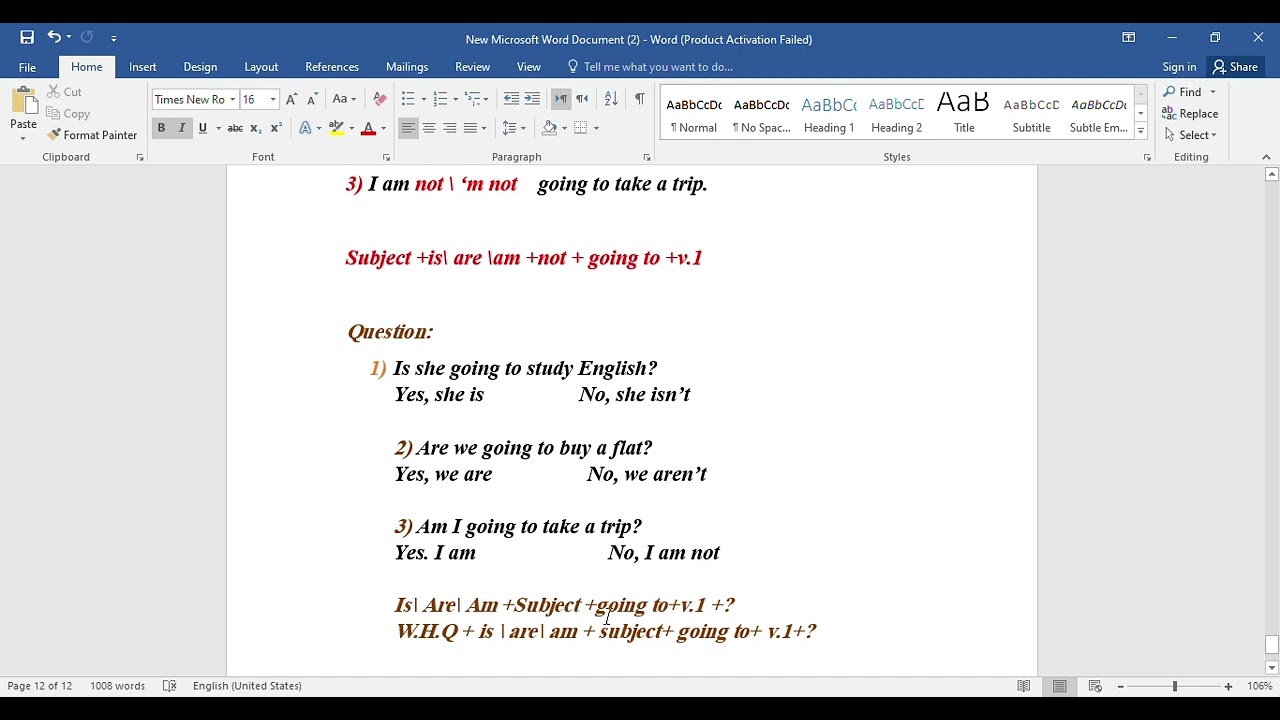Switch to the Design tab
Image resolution: width=1280 pixels, height=720 pixels.
(x=200, y=67)
